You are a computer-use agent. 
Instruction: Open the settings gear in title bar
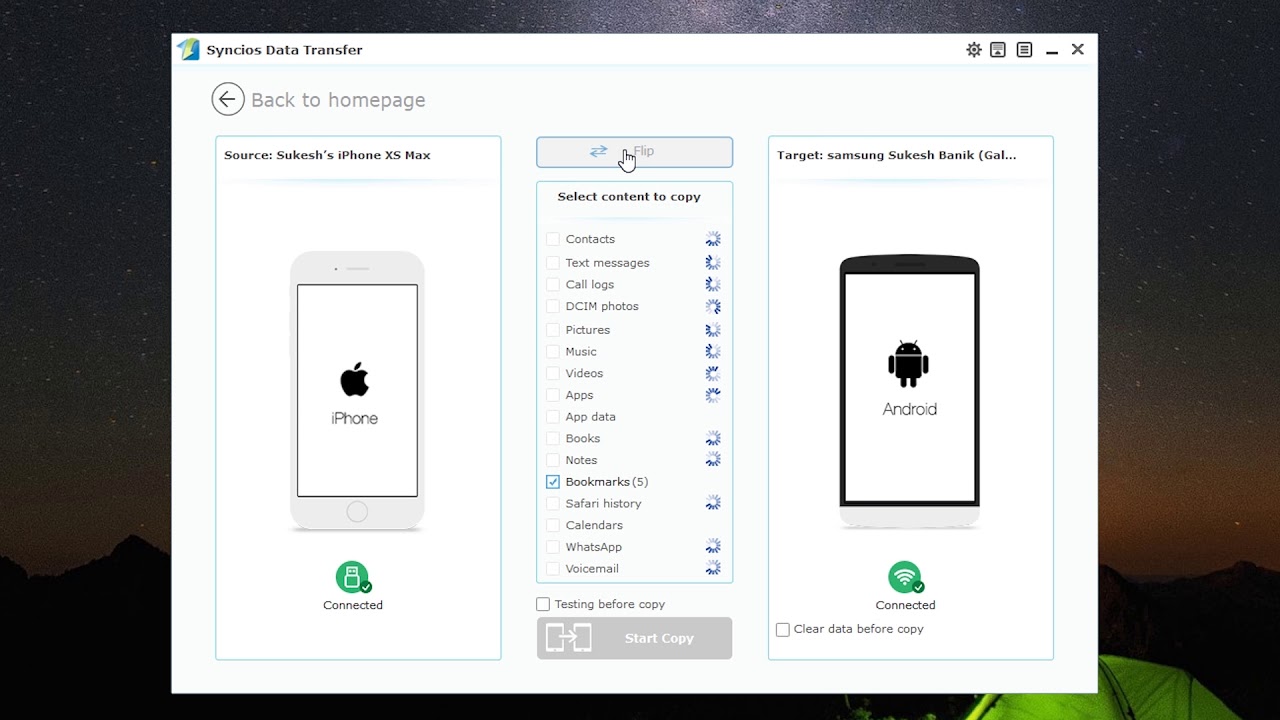[x=974, y=50]
